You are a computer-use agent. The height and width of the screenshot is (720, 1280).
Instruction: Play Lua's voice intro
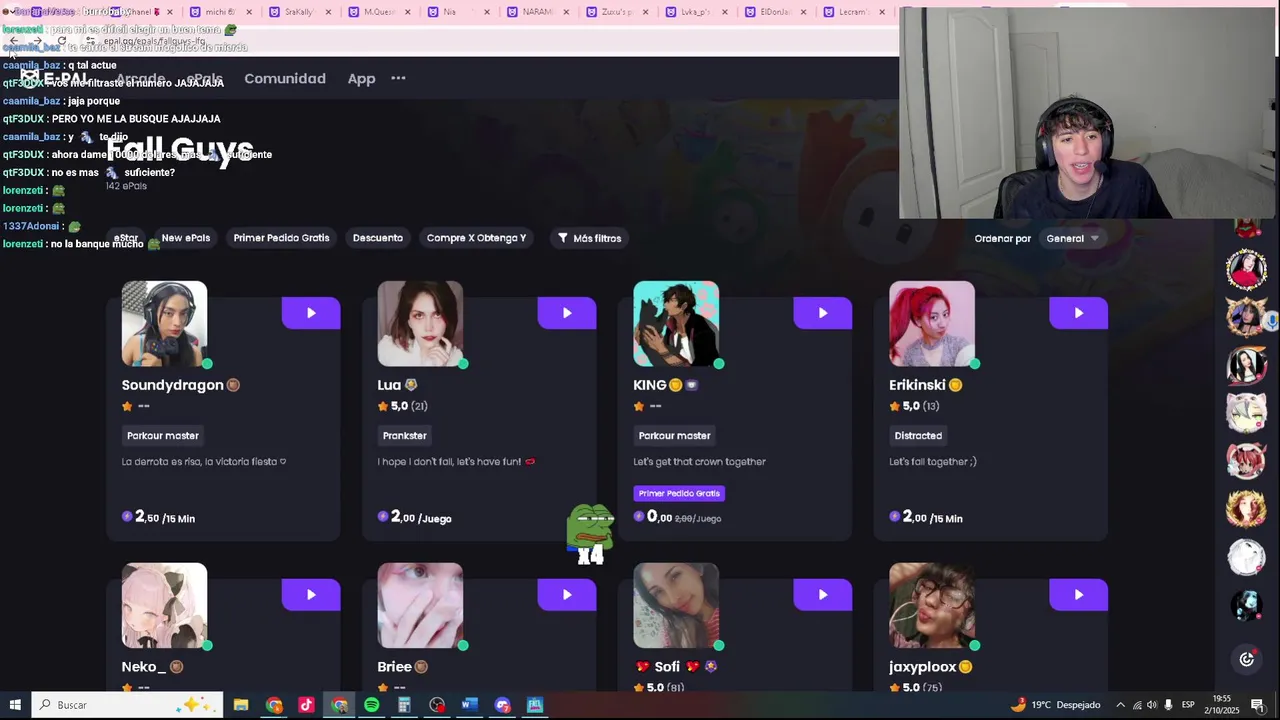567,313
